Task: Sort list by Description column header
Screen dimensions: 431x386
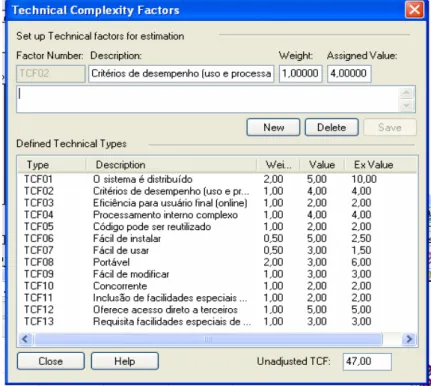Action: tap(171, 165)
